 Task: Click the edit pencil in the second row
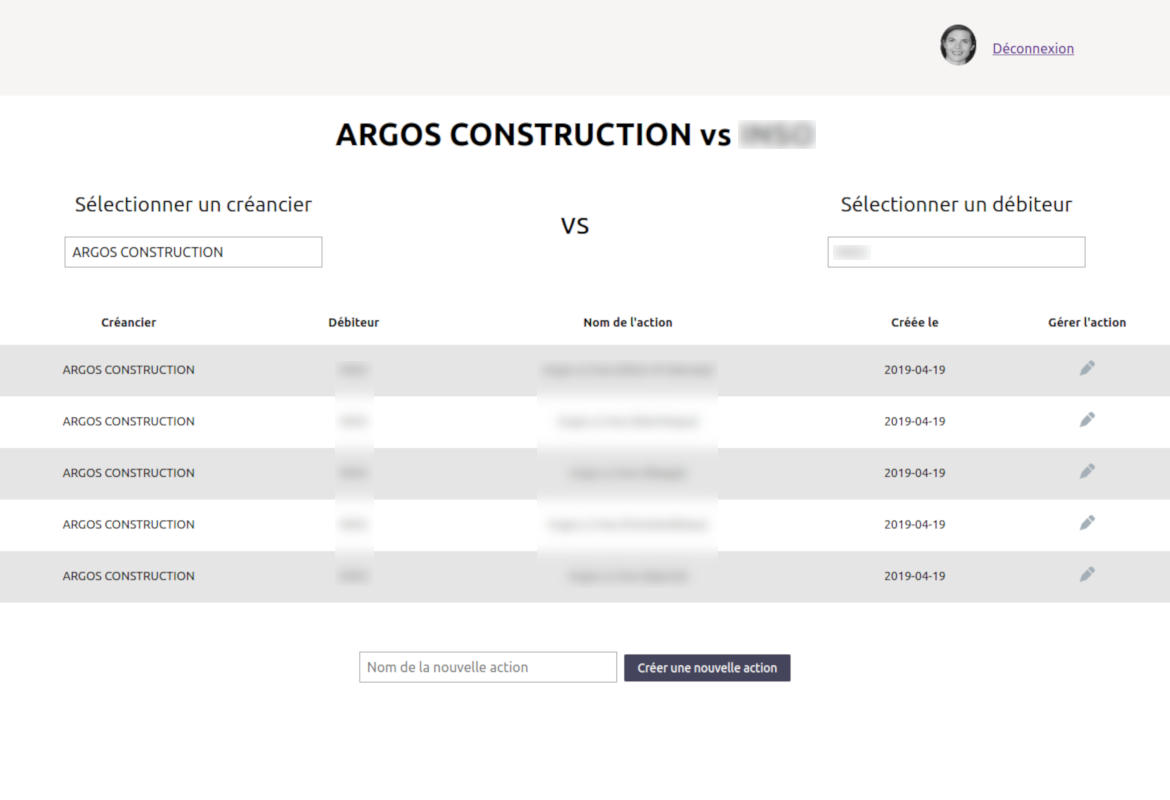(1087, 420)
